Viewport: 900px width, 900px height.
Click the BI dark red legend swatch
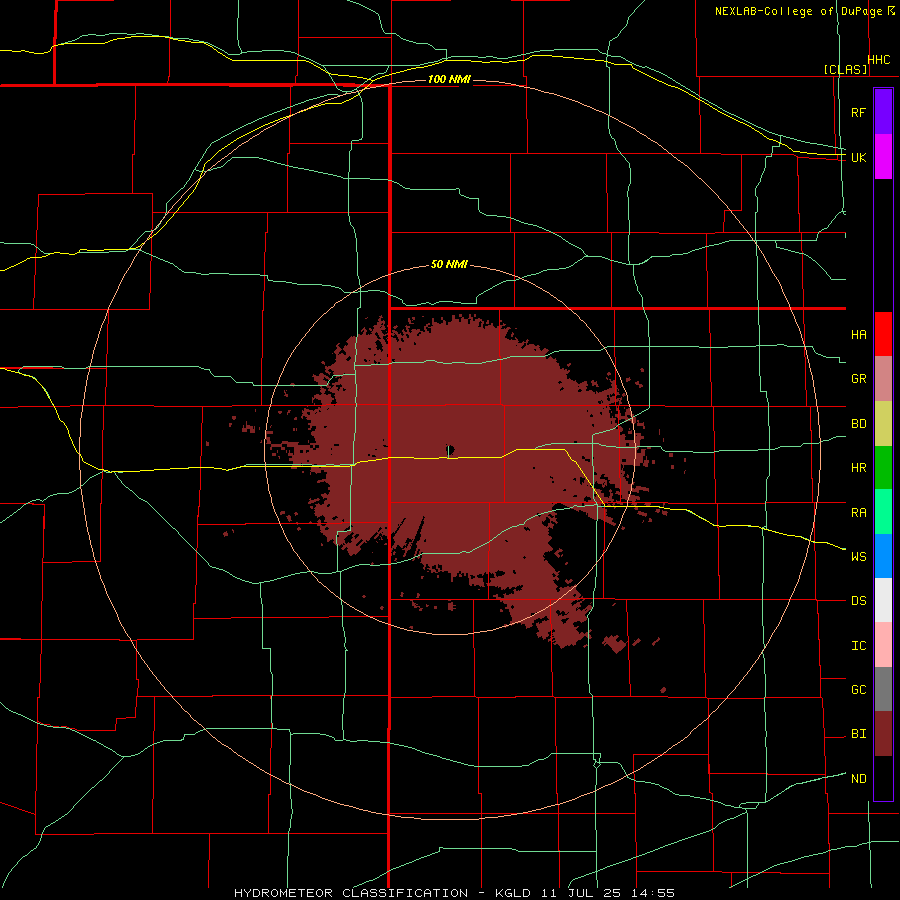coord(883,734)
